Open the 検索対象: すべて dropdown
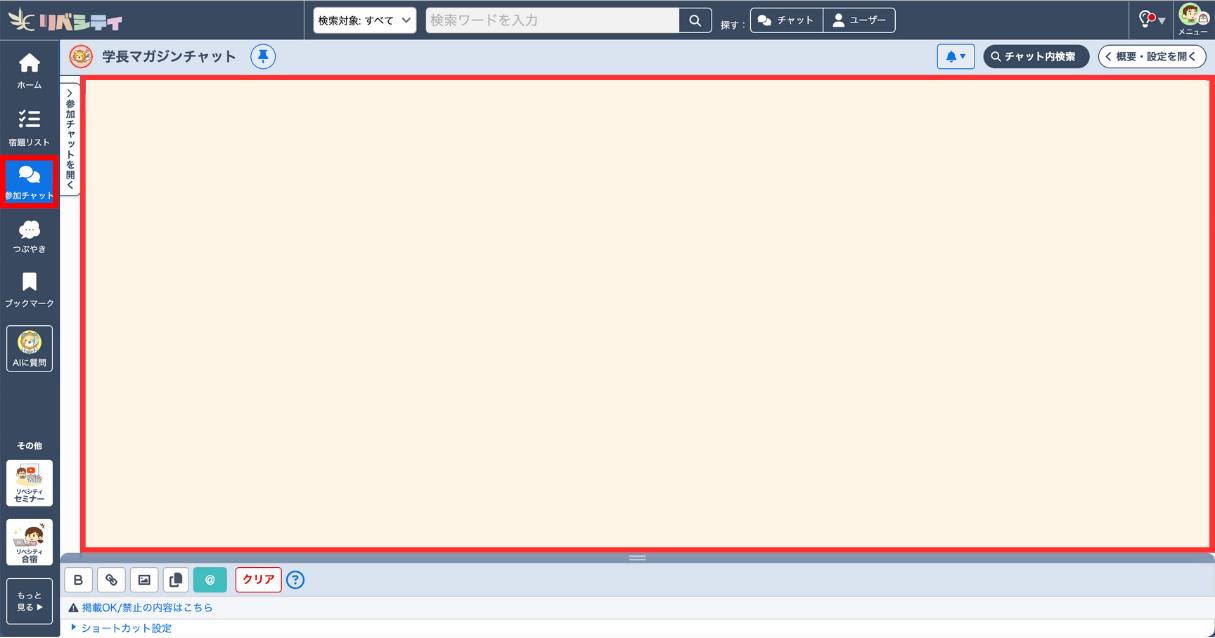This screenshot has height=638, width=1215. 364,20
